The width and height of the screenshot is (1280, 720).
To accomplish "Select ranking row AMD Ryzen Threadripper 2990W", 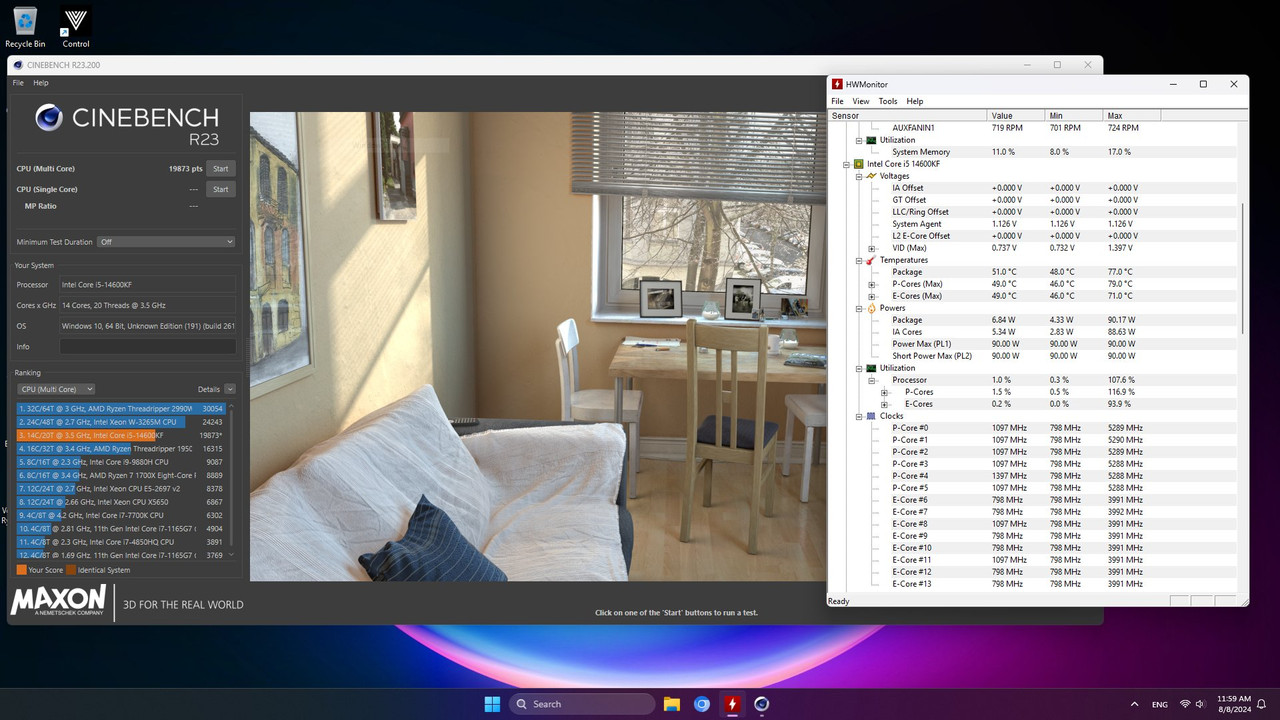I will pos(122,409).
